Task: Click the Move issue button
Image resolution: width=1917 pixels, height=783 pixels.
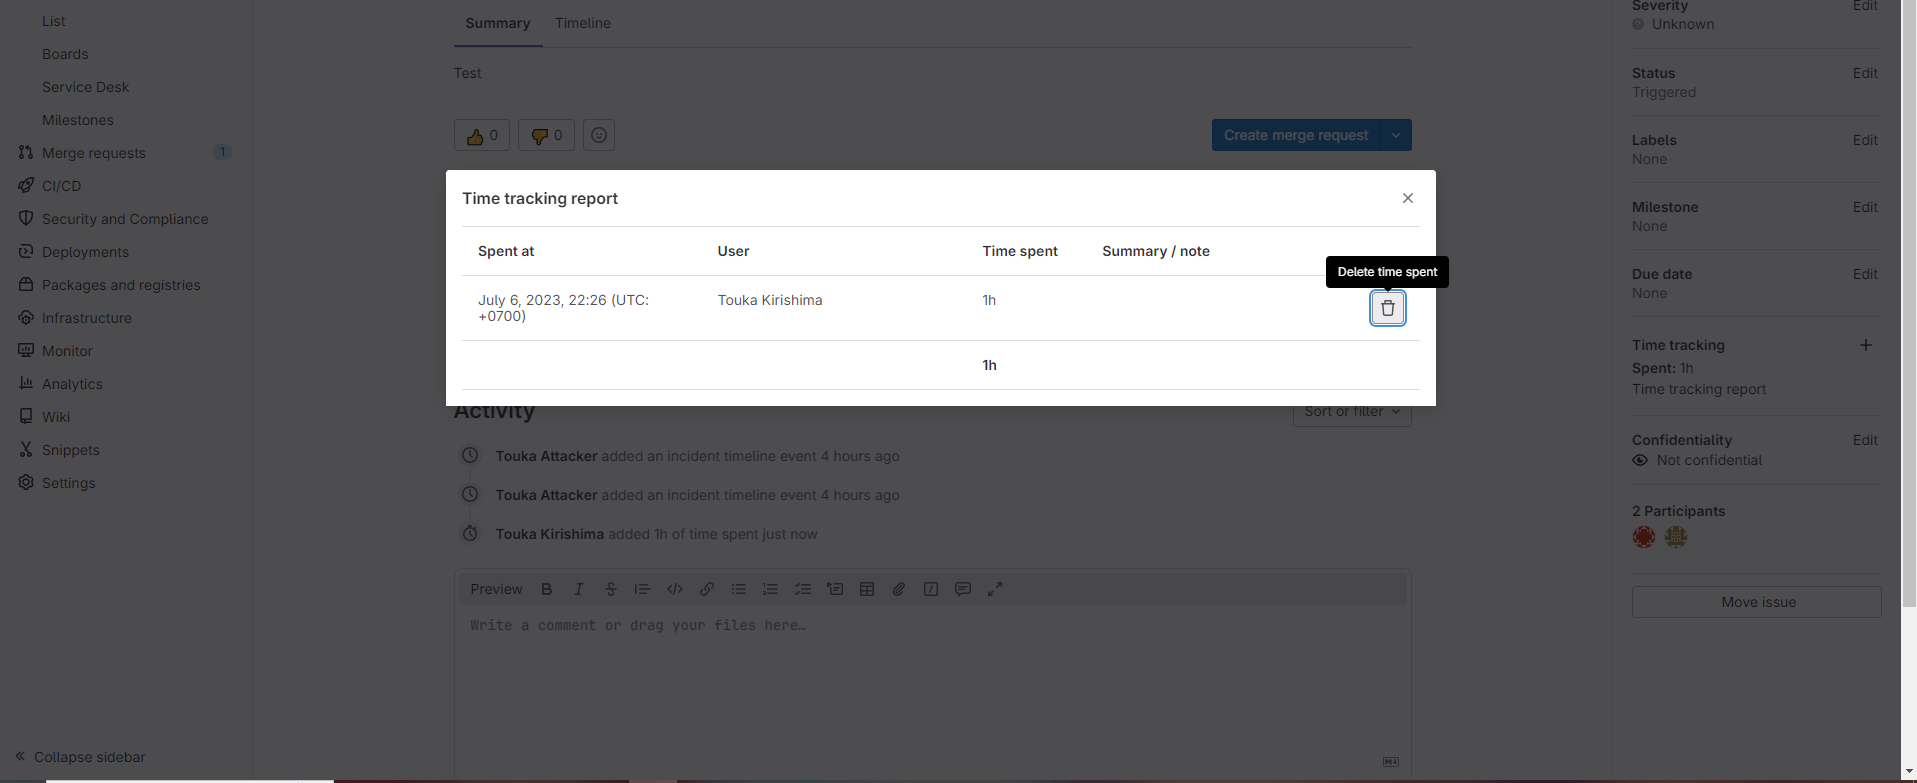Action: click(1757, 602)
